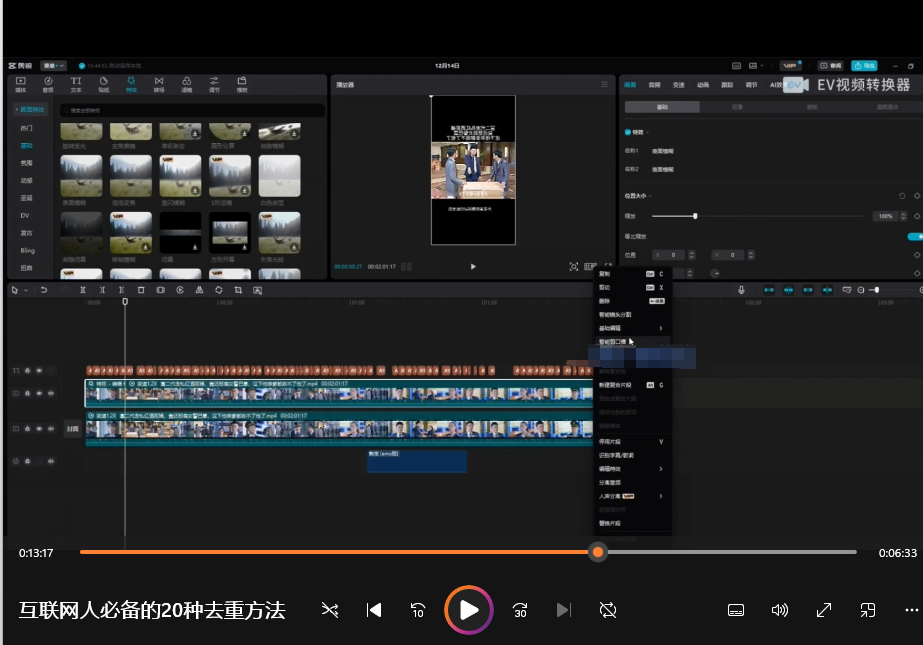Open the 媒体 media library icon
Viewport: 923px width, 645px height.
(x=21, y=84)
